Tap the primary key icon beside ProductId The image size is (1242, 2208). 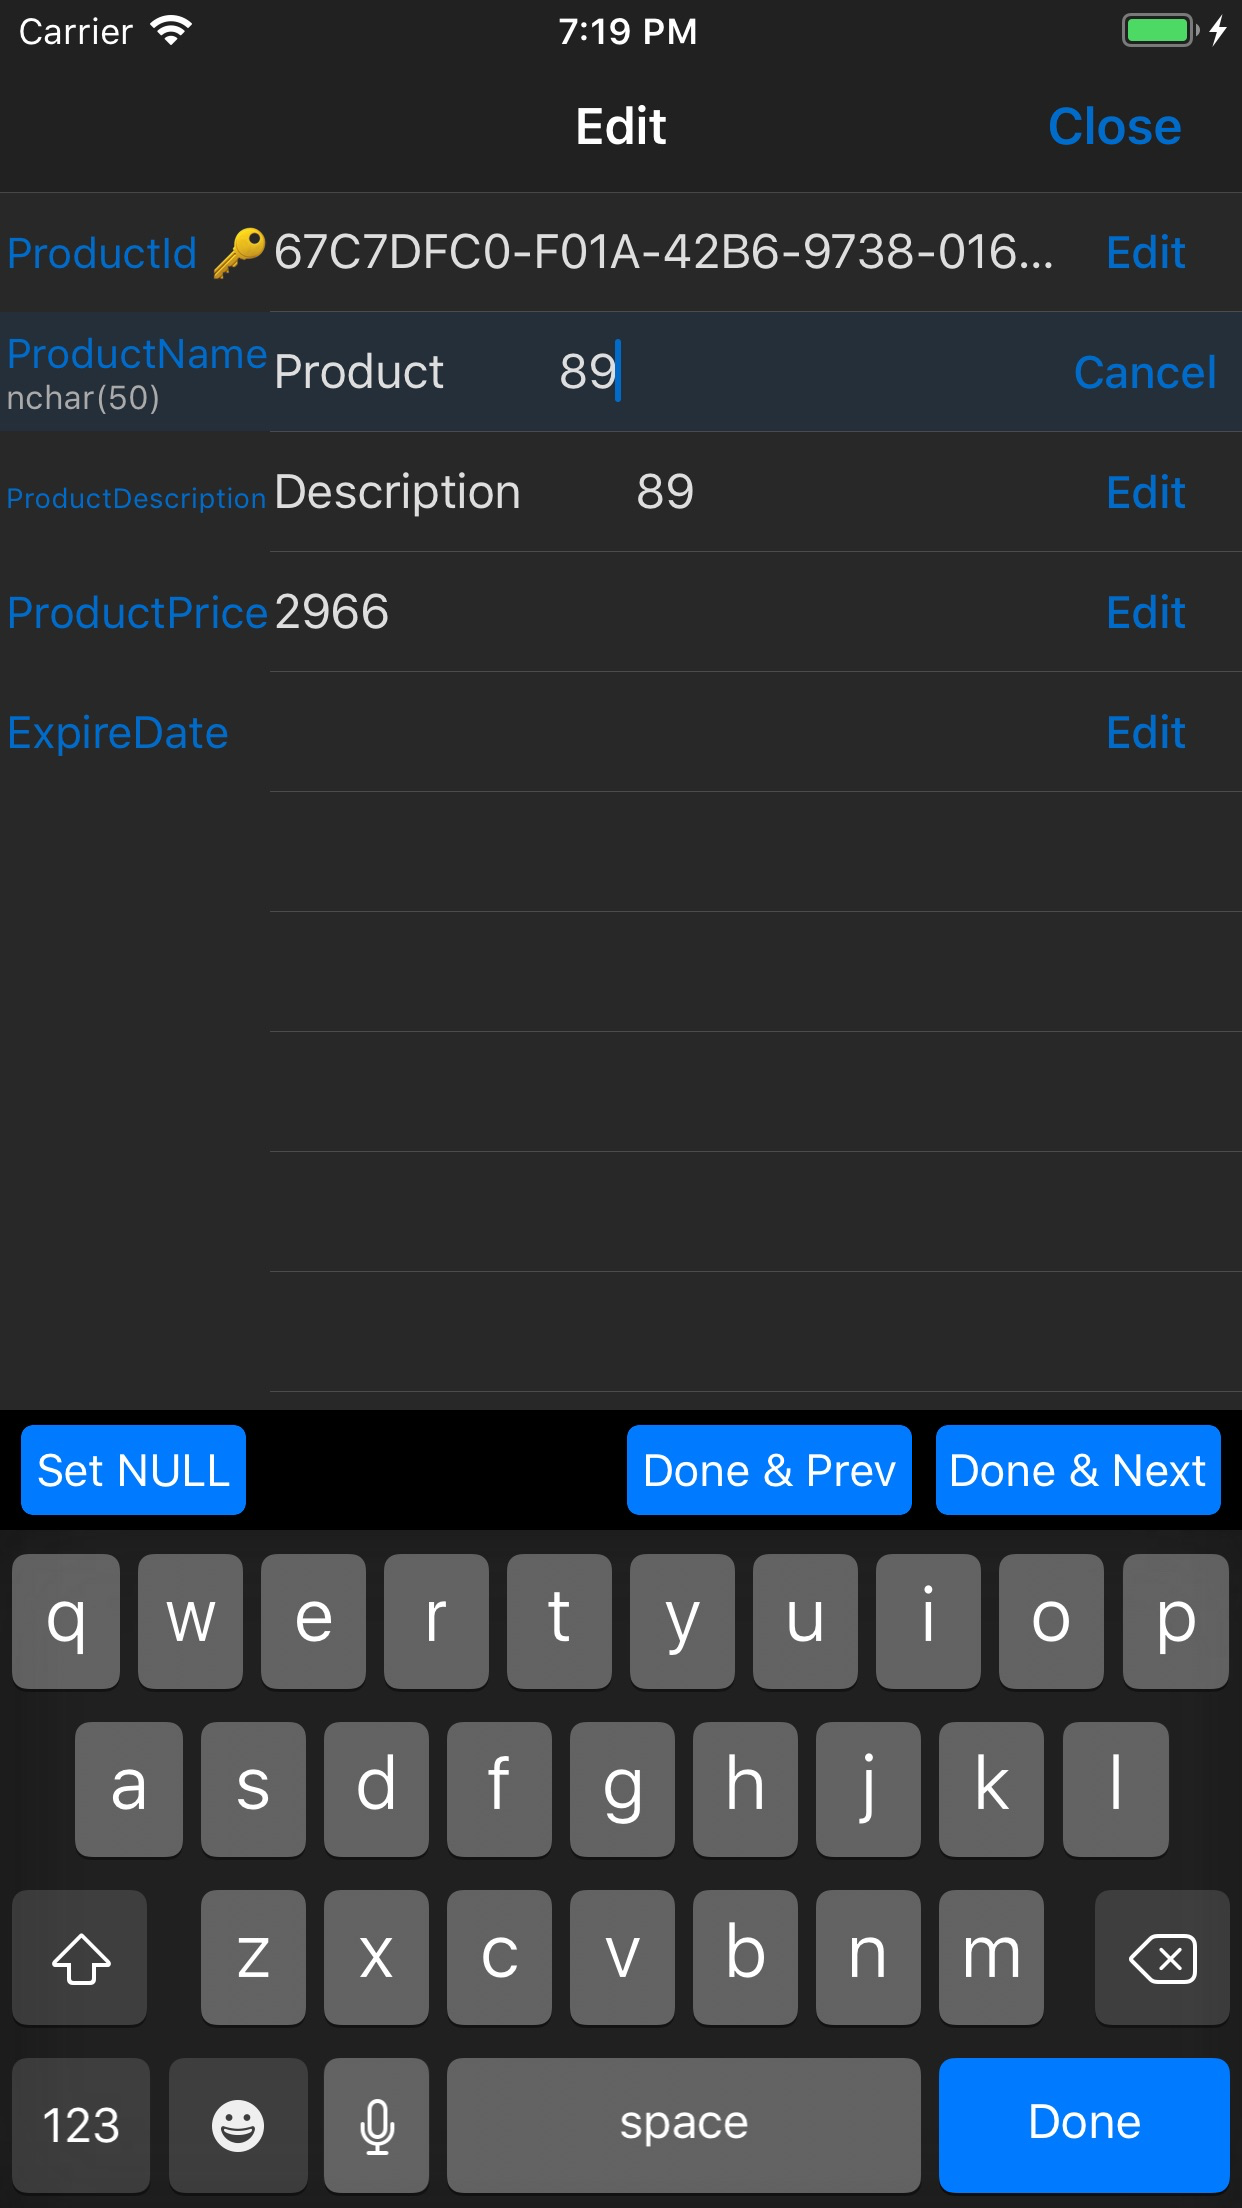coord(239,252)
